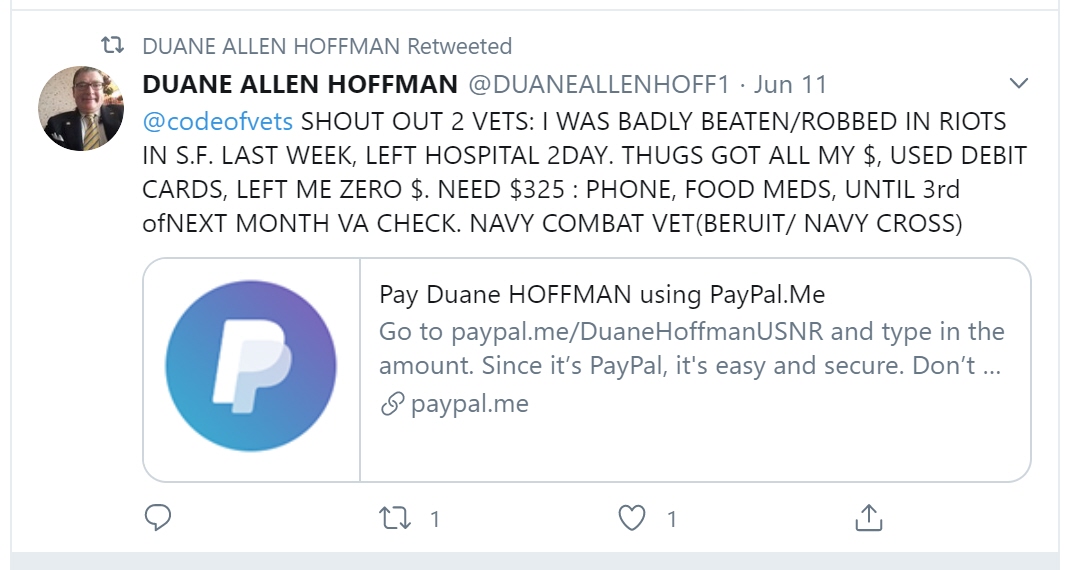This screenshot has height=570, width=1069.
Task: Click the retweet count number
Action: (435, 519)
